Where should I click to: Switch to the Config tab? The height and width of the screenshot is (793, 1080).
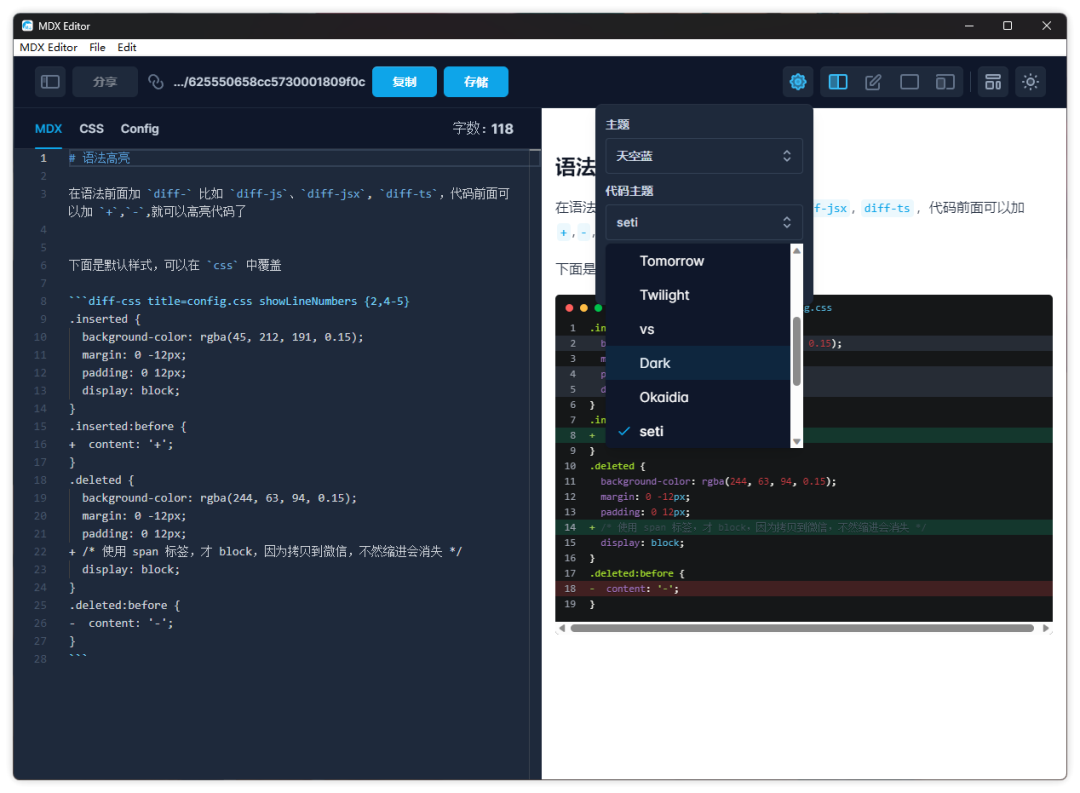click(x=140, y=129)
